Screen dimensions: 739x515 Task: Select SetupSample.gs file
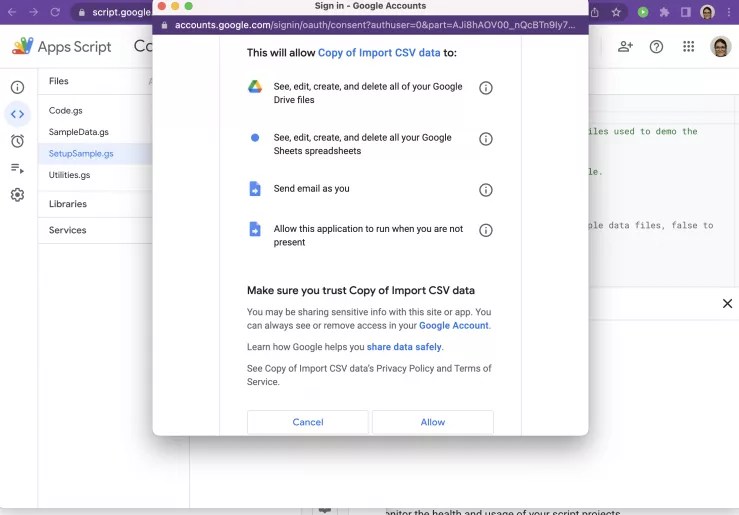(x=95, y=154)
